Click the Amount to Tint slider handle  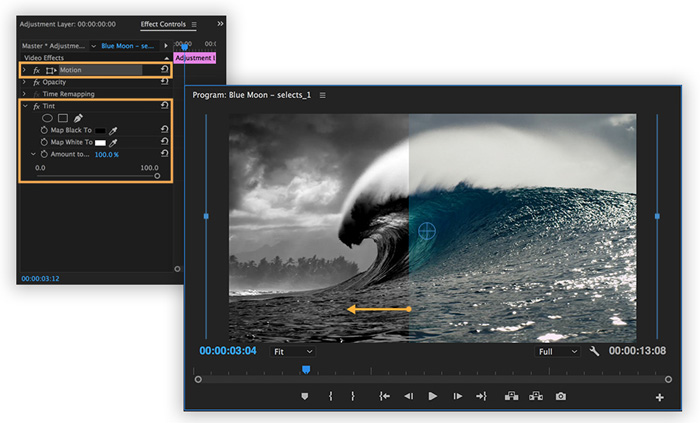pyautogui.click(x=157, y=176)
